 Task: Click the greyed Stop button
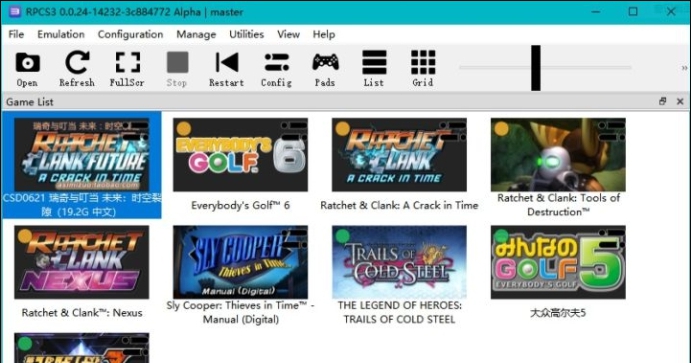click(x=177, y=69)
